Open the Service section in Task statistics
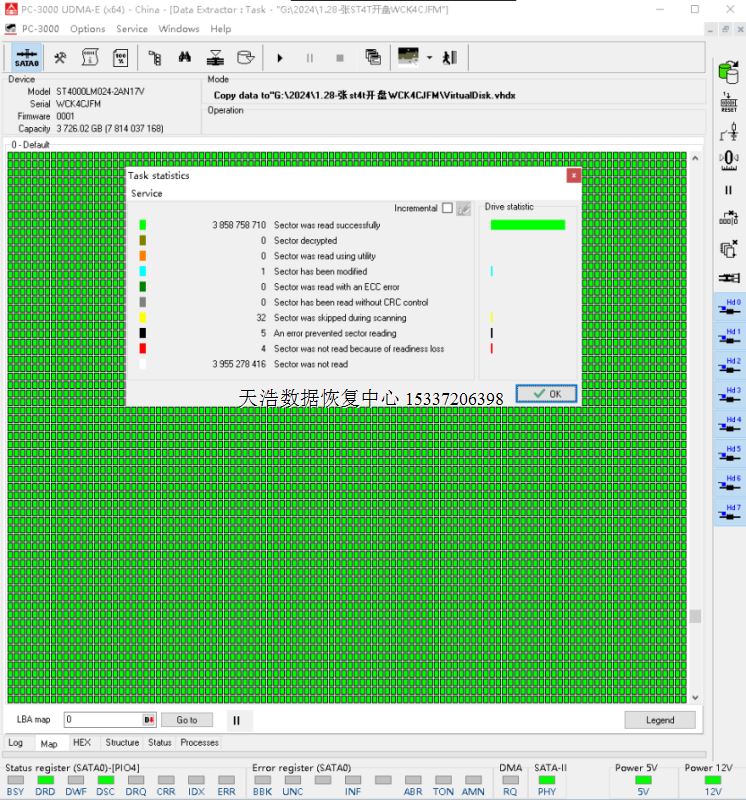This screenshot has height=800, width=746. pos(147,193)
